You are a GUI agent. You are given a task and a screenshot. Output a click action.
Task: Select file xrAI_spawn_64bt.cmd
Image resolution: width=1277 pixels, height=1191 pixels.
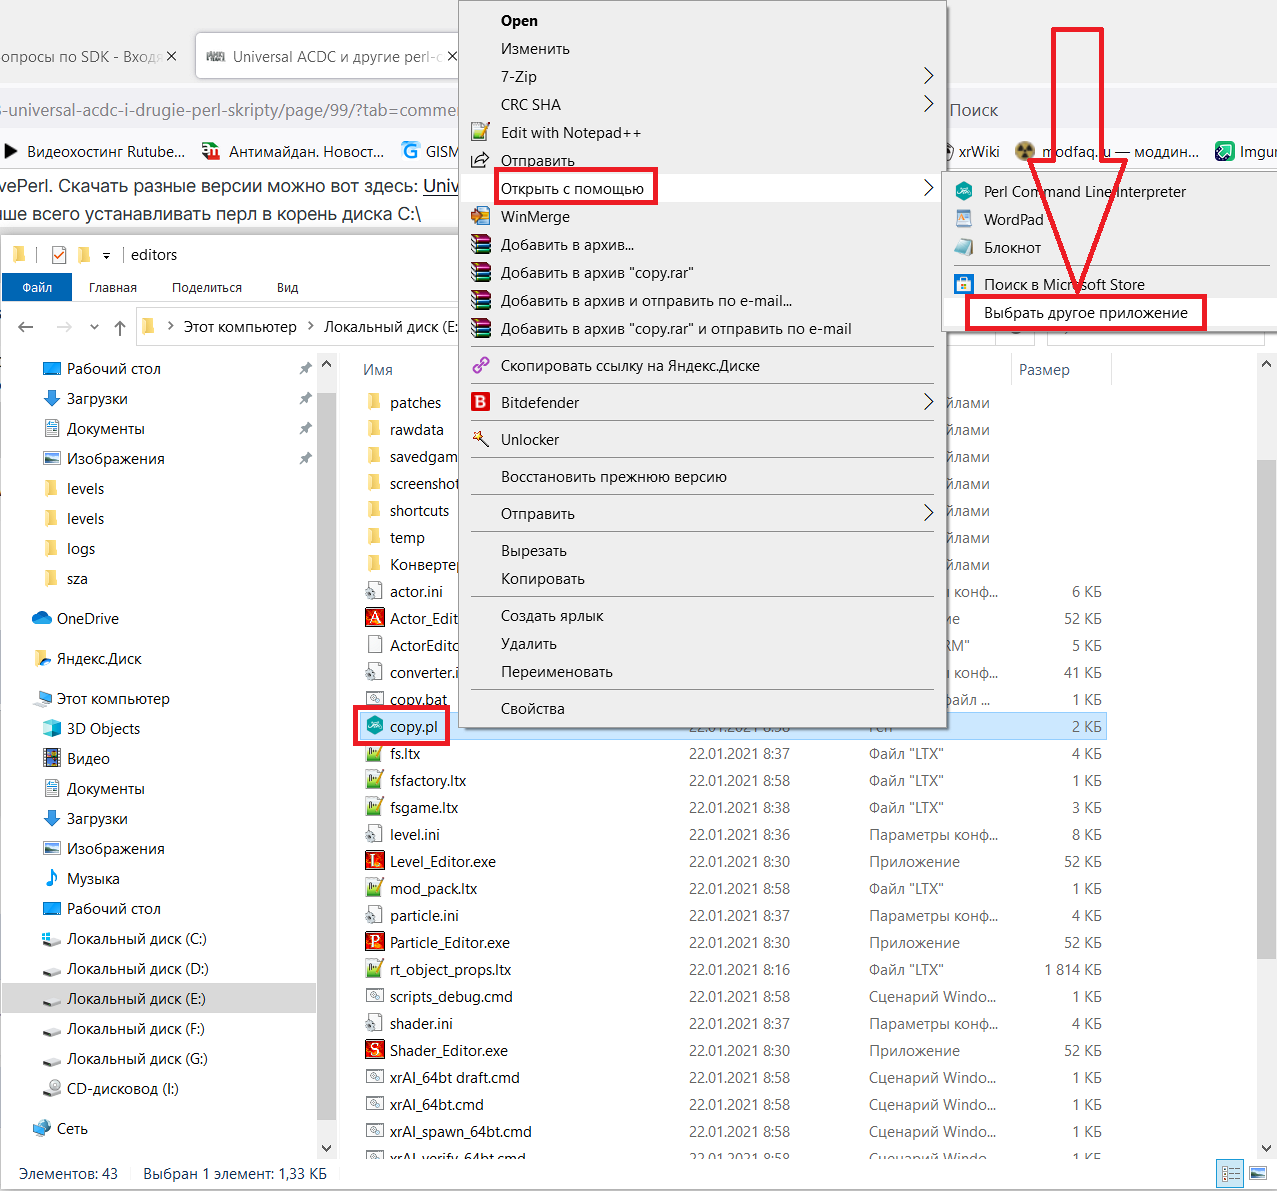[460, 1131]
